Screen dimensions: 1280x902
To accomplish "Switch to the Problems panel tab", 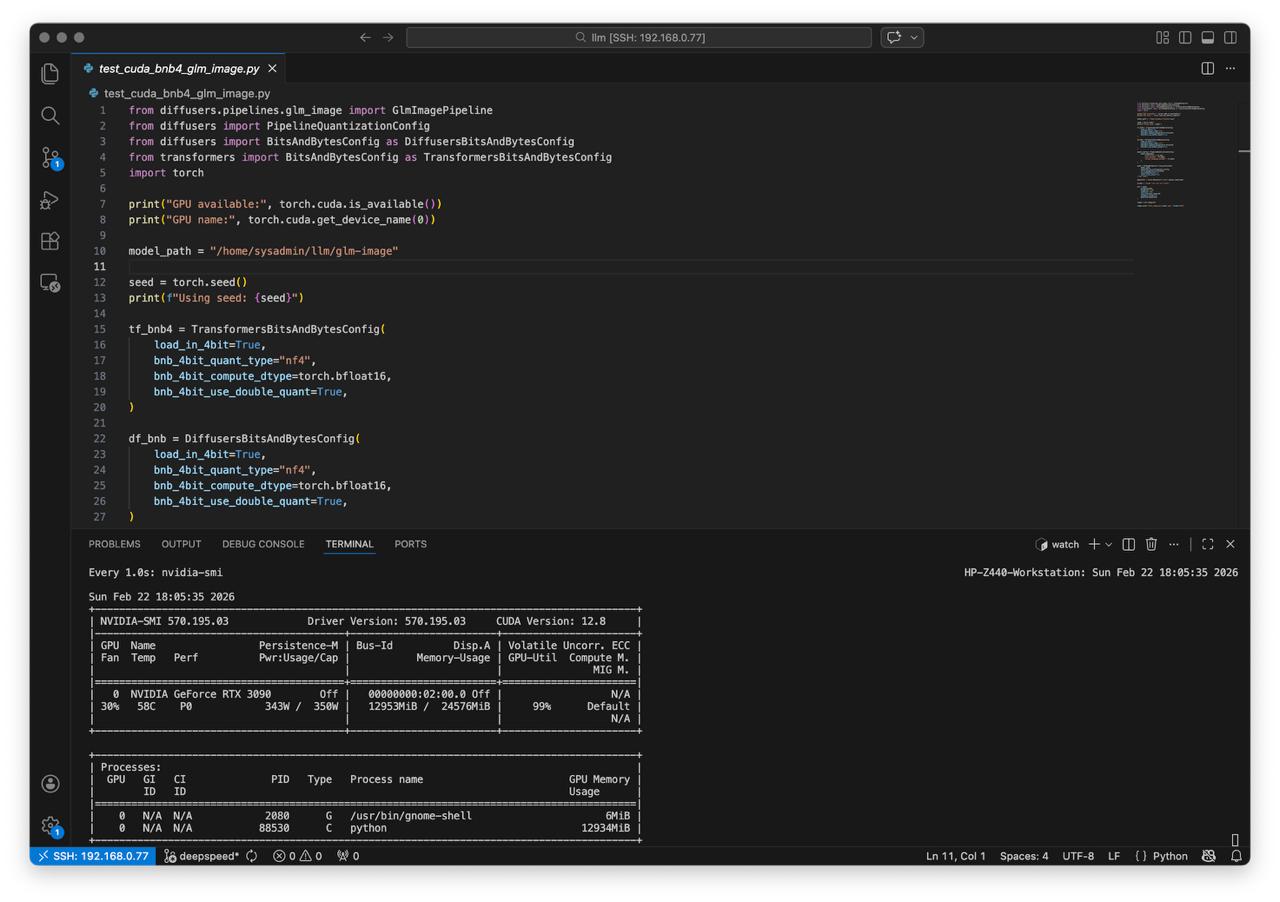I will (x=114, y=544).
